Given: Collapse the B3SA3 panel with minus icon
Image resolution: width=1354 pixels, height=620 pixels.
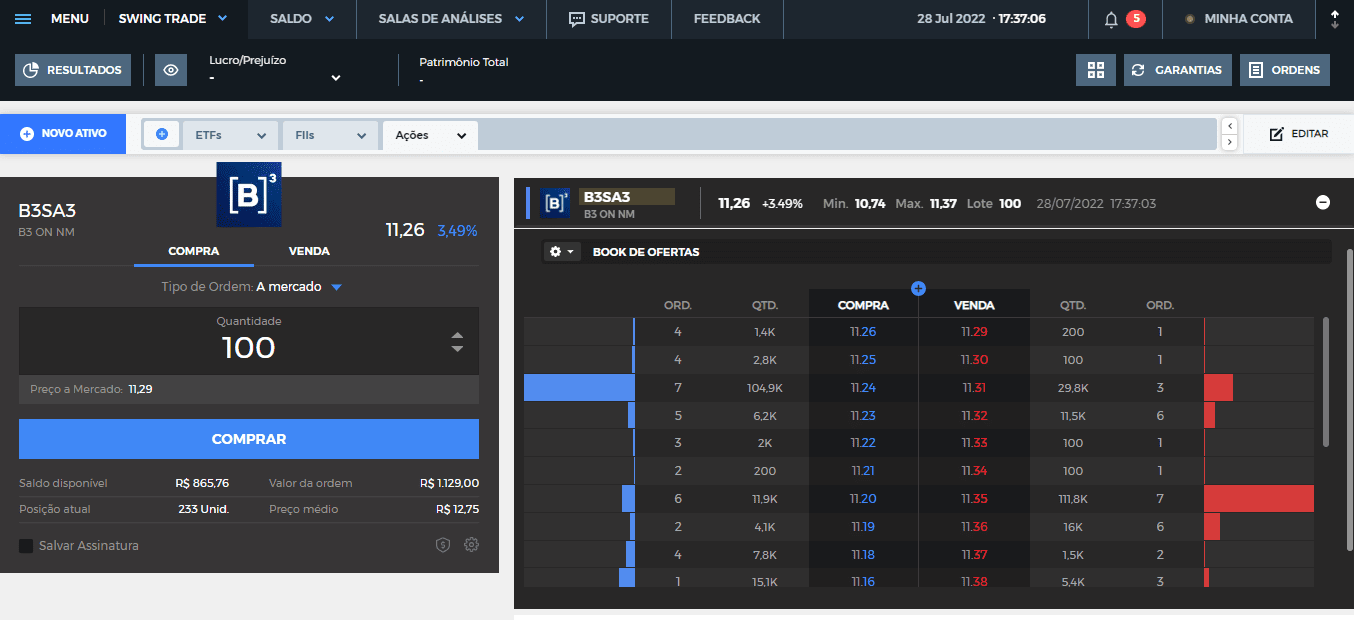Looking at the screenshot, I should 1323,203.
